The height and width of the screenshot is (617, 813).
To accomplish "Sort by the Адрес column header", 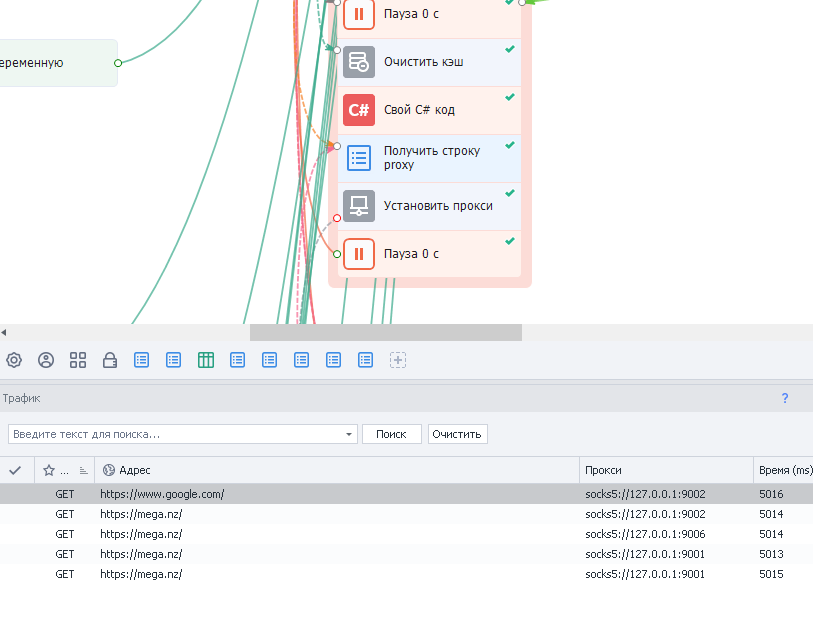I will point(337,470).
